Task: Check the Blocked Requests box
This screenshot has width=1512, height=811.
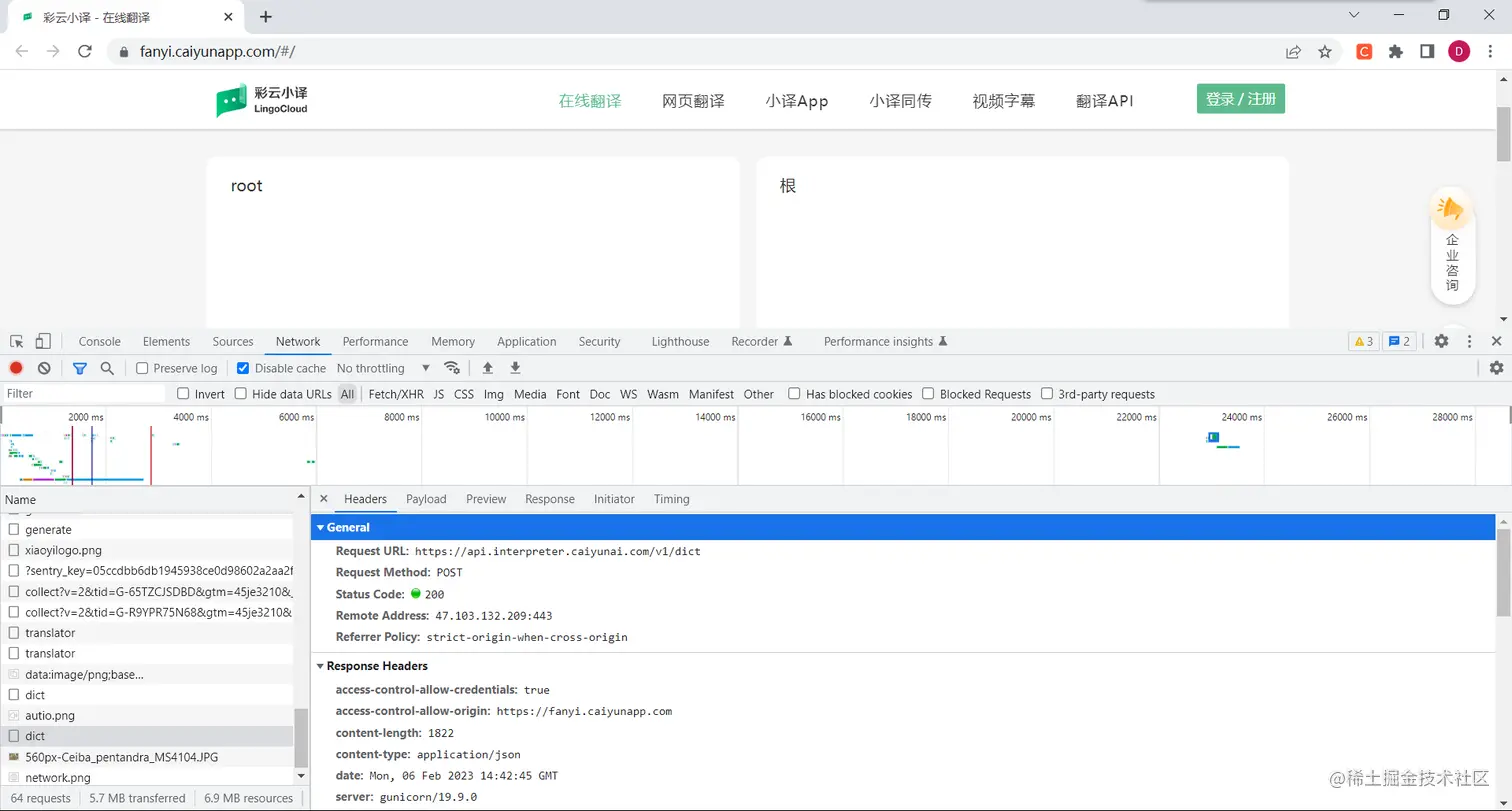Action: 928,394
